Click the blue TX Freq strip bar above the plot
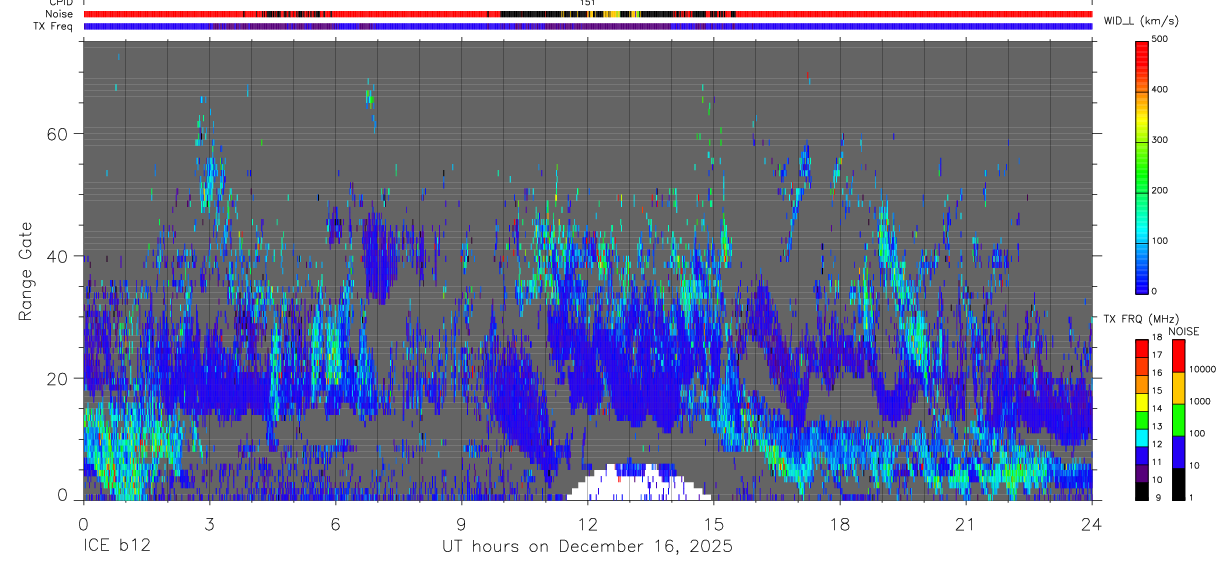 [587, 26]
